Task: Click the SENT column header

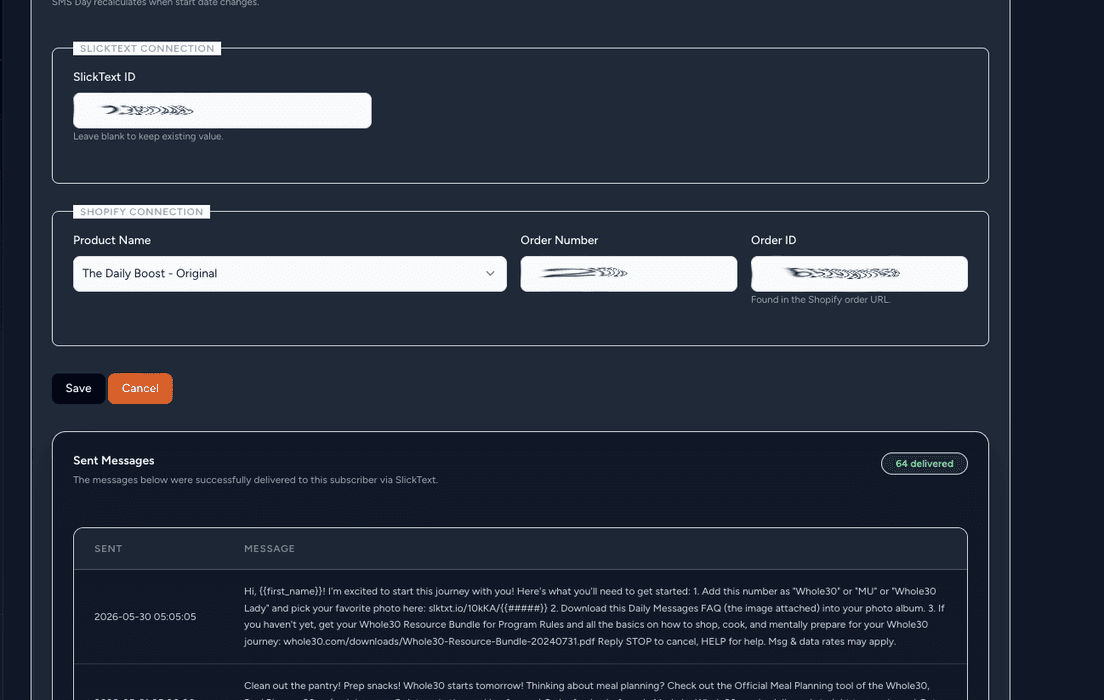Action: pyautogui.click(x=108, y=549)
